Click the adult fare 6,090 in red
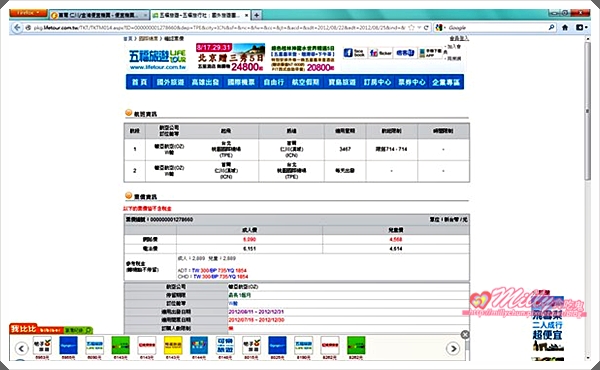This screenshot has width=600, height=370. pyautogui.click(x=249, y=240)
